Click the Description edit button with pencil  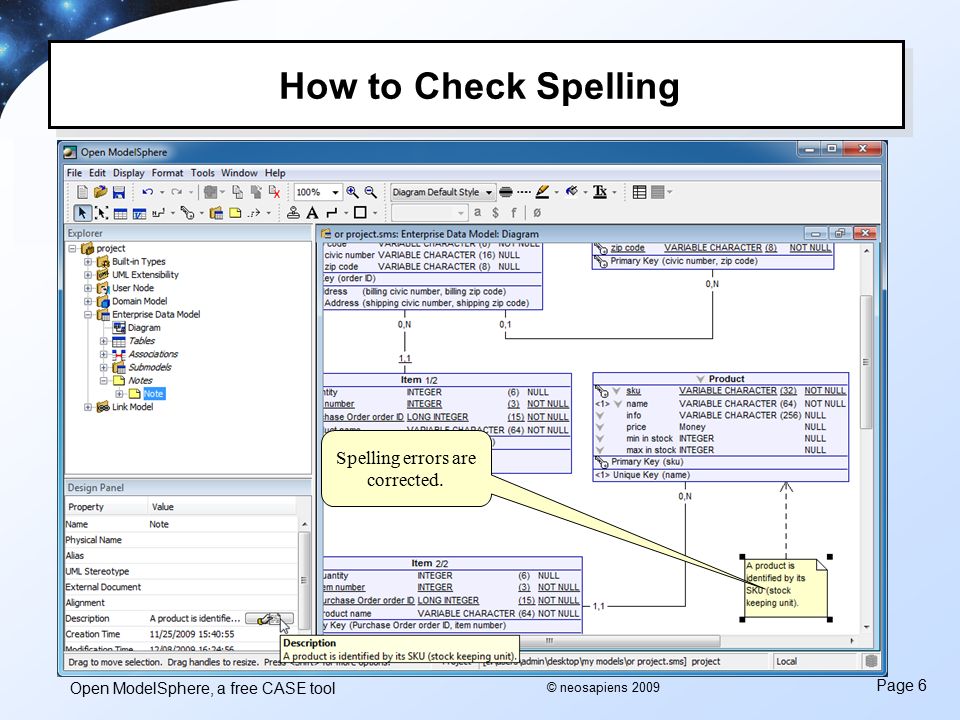point(269,619)
